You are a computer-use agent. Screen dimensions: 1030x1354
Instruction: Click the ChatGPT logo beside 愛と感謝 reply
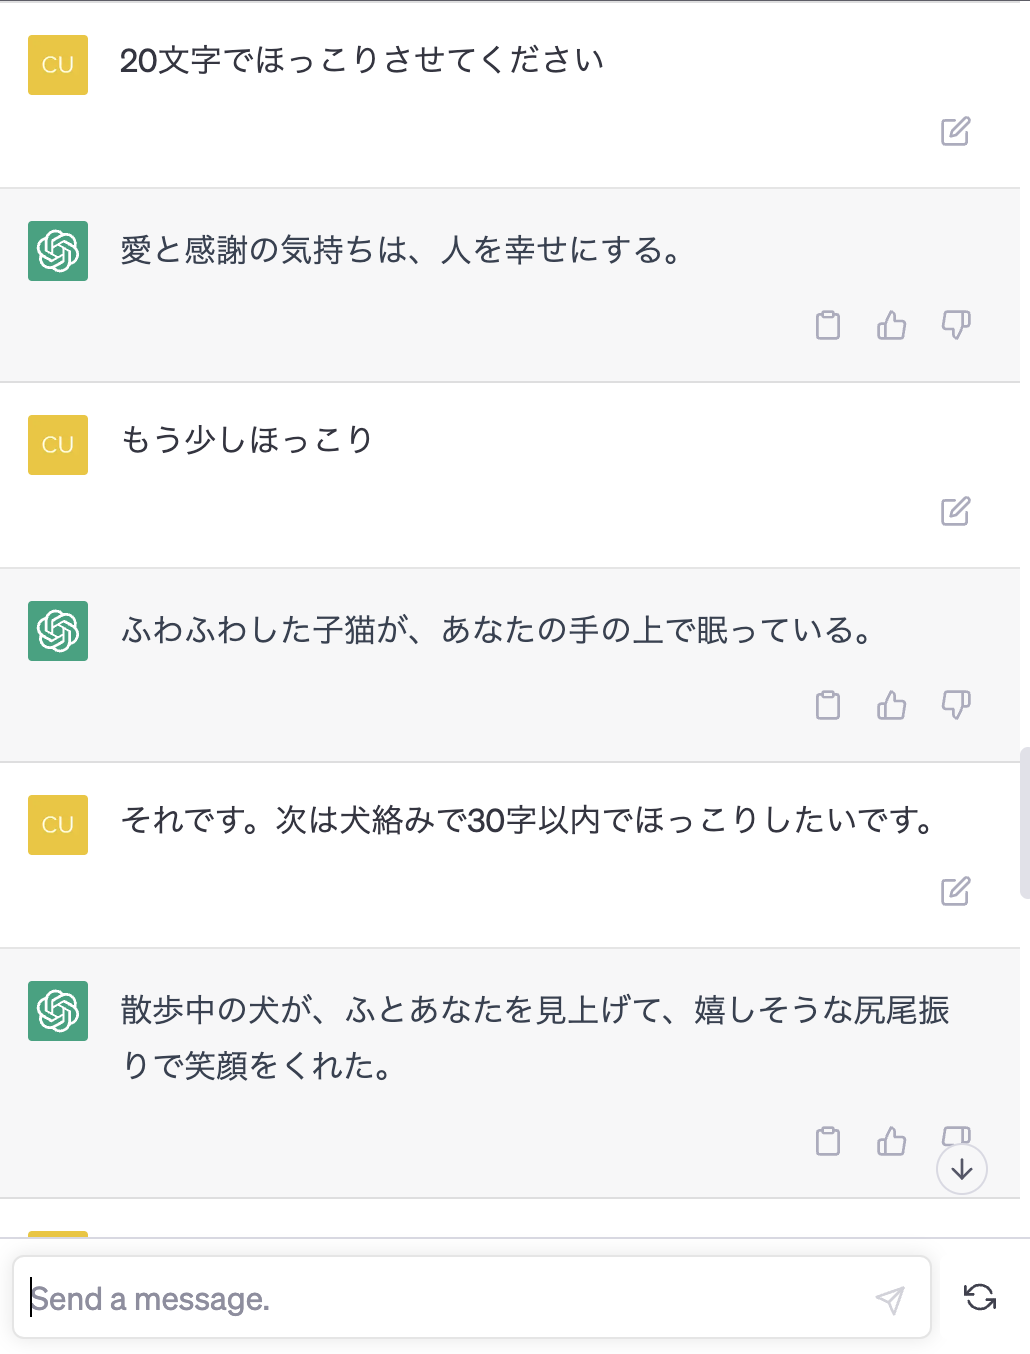click(58, 251)
